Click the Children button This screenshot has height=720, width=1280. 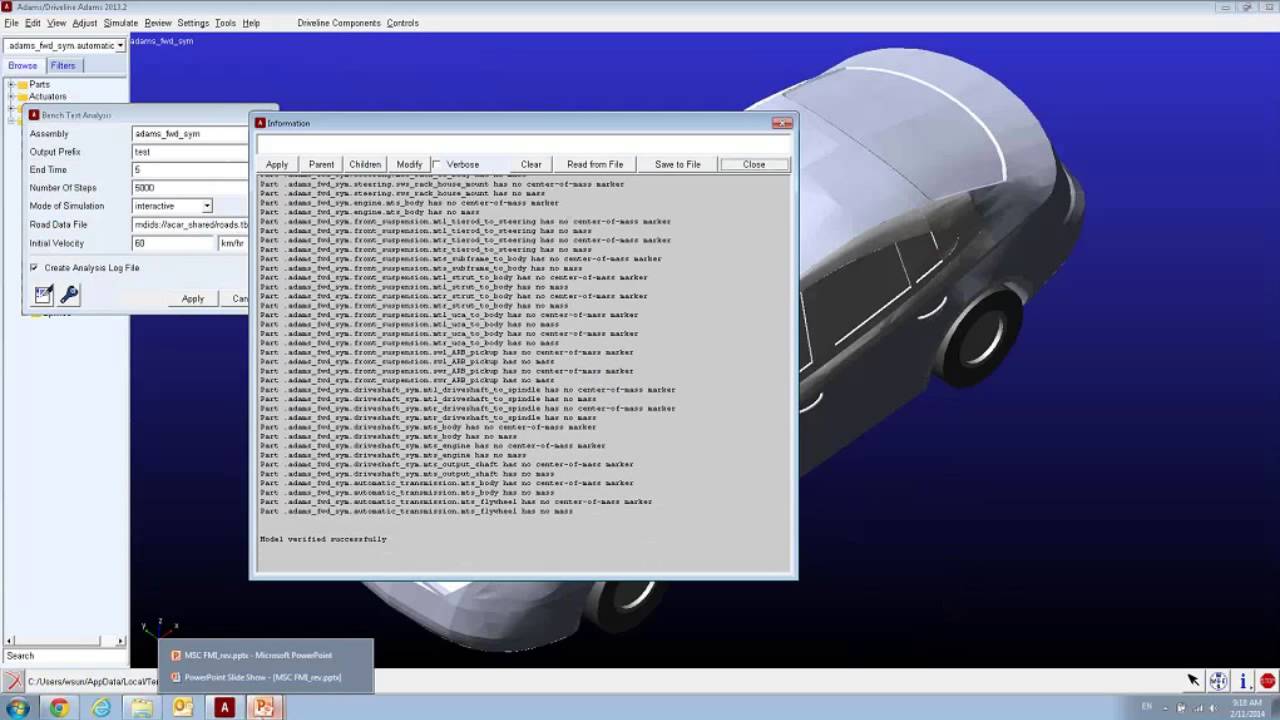365,164
